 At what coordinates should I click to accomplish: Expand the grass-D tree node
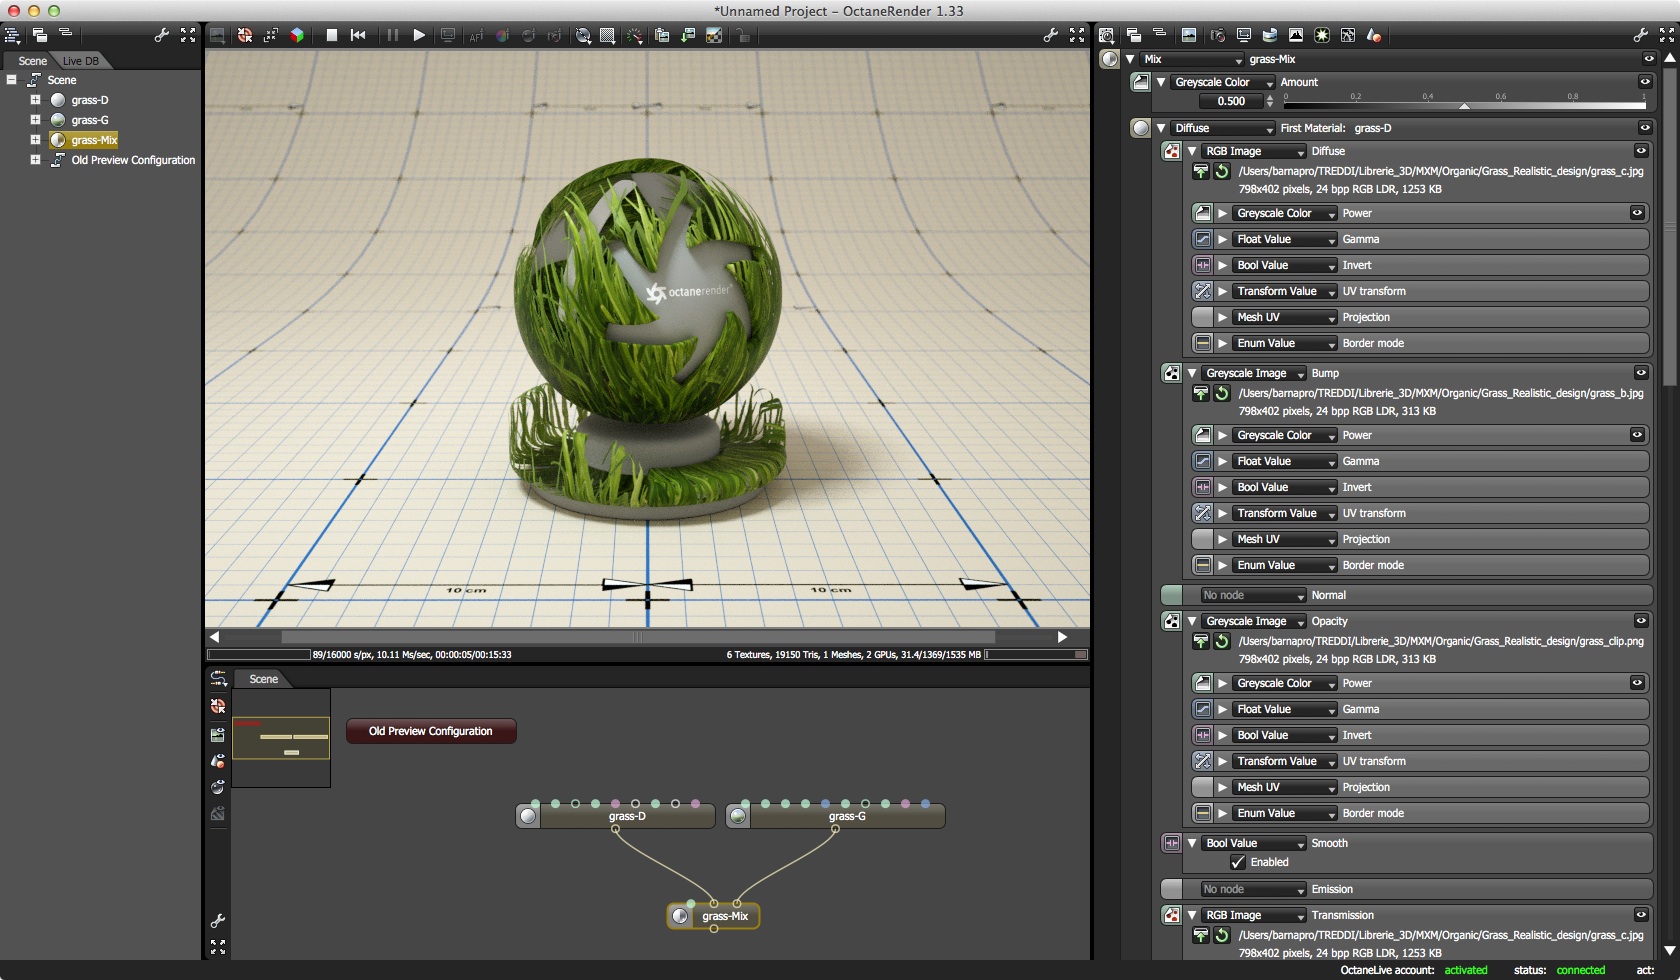[x=35, y=100]
